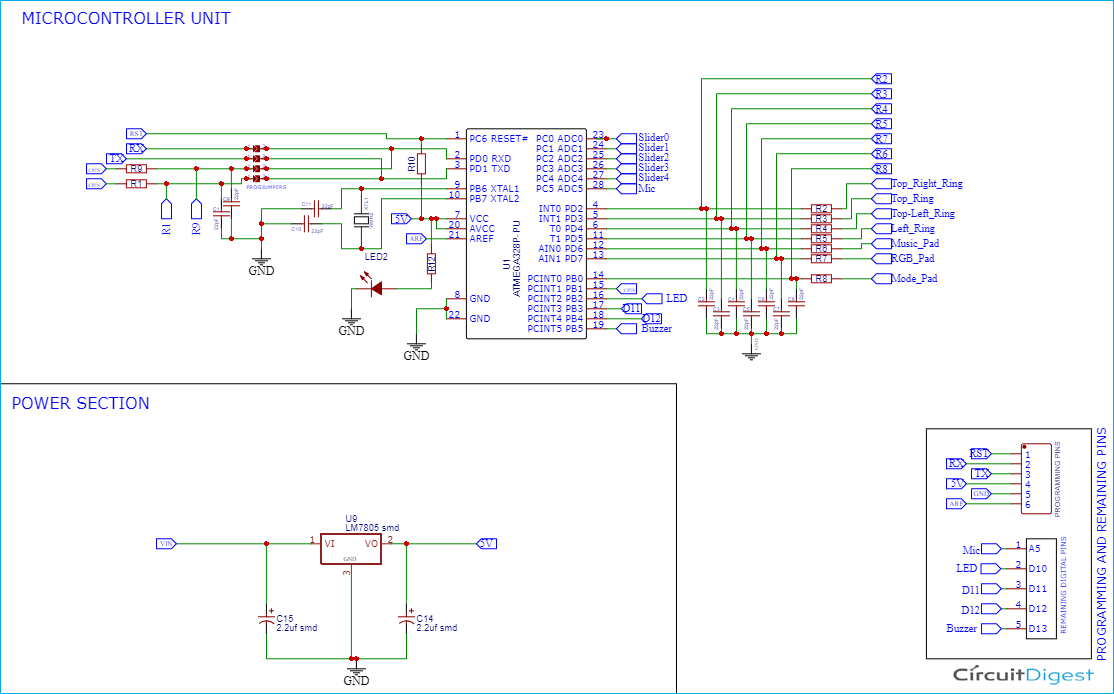Click the R8 net flag at top right

tap(881, 168)
